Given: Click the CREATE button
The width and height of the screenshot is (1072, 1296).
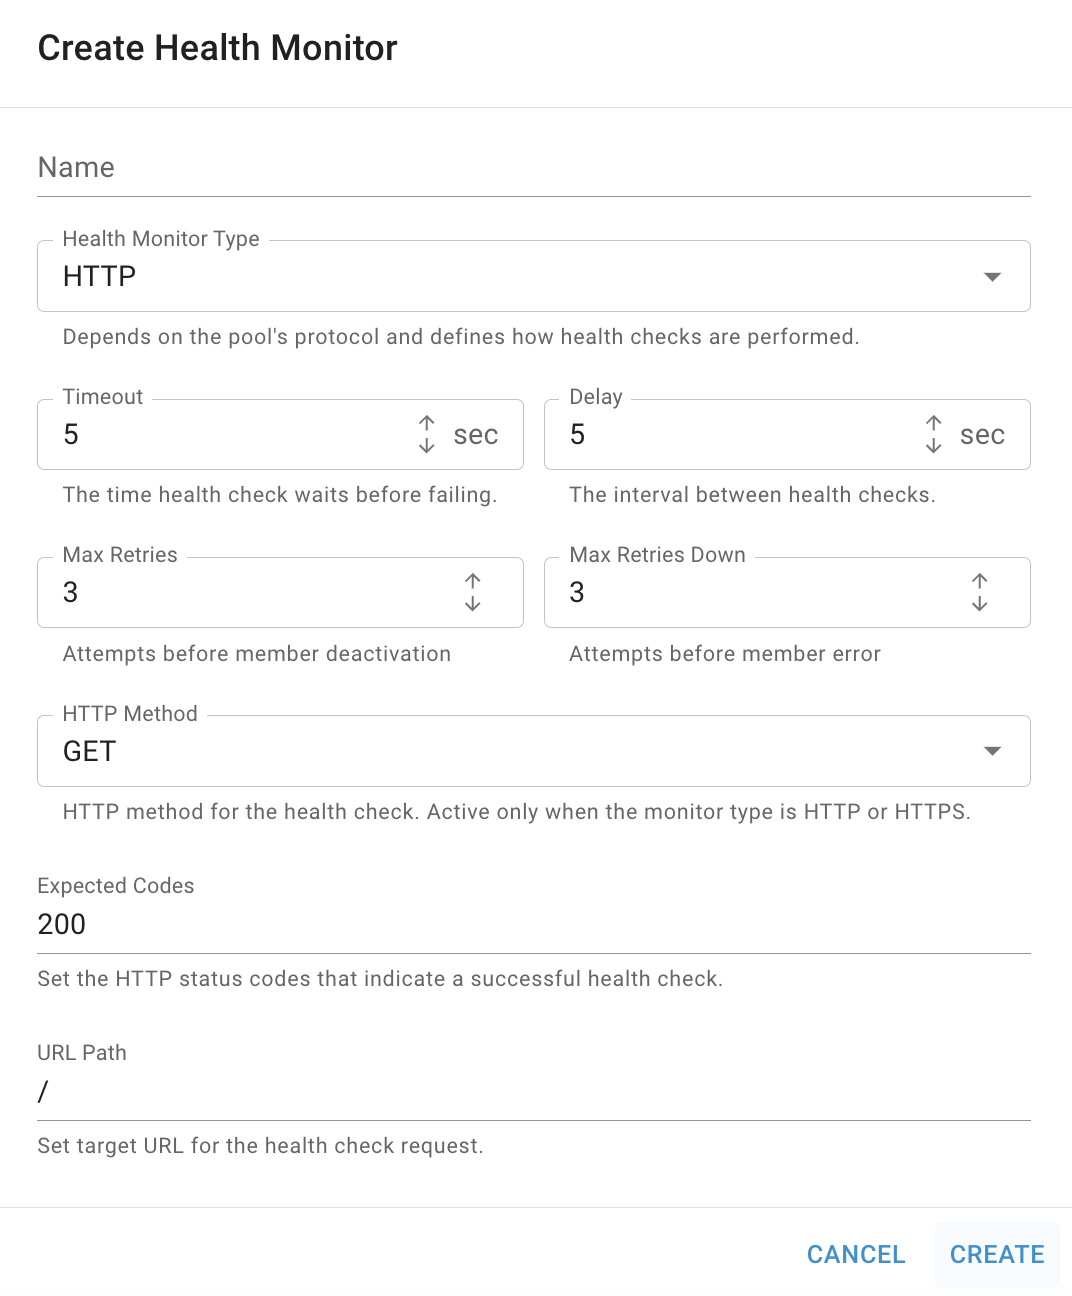Looking at the screenshot, I should pos(997,1254).
